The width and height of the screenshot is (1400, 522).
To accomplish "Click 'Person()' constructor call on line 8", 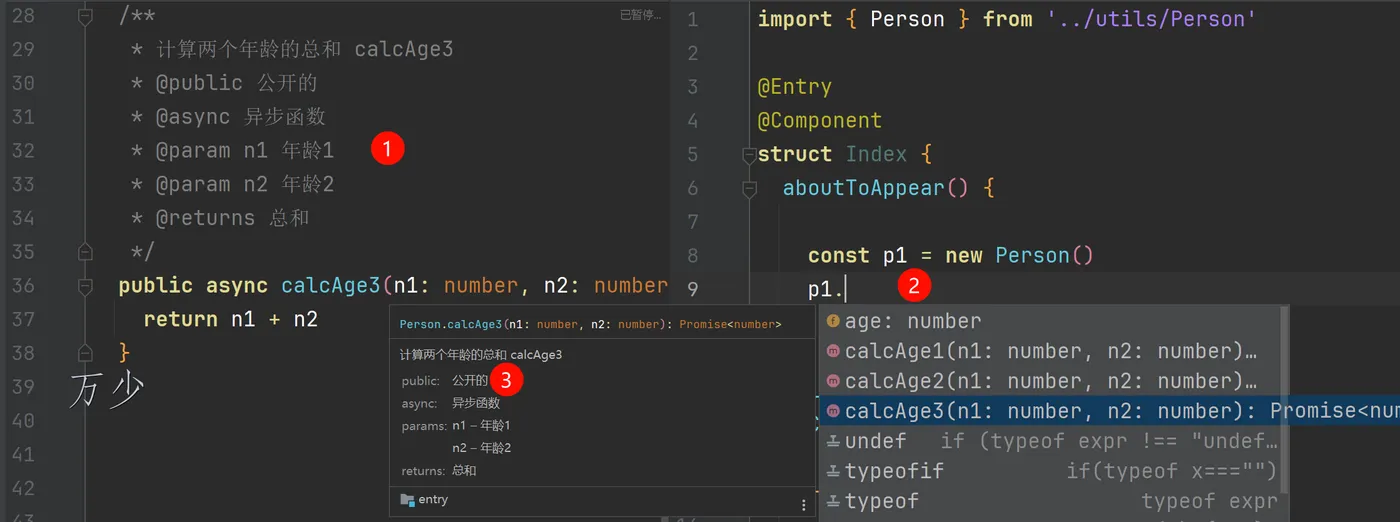I will pos(1045,256).
